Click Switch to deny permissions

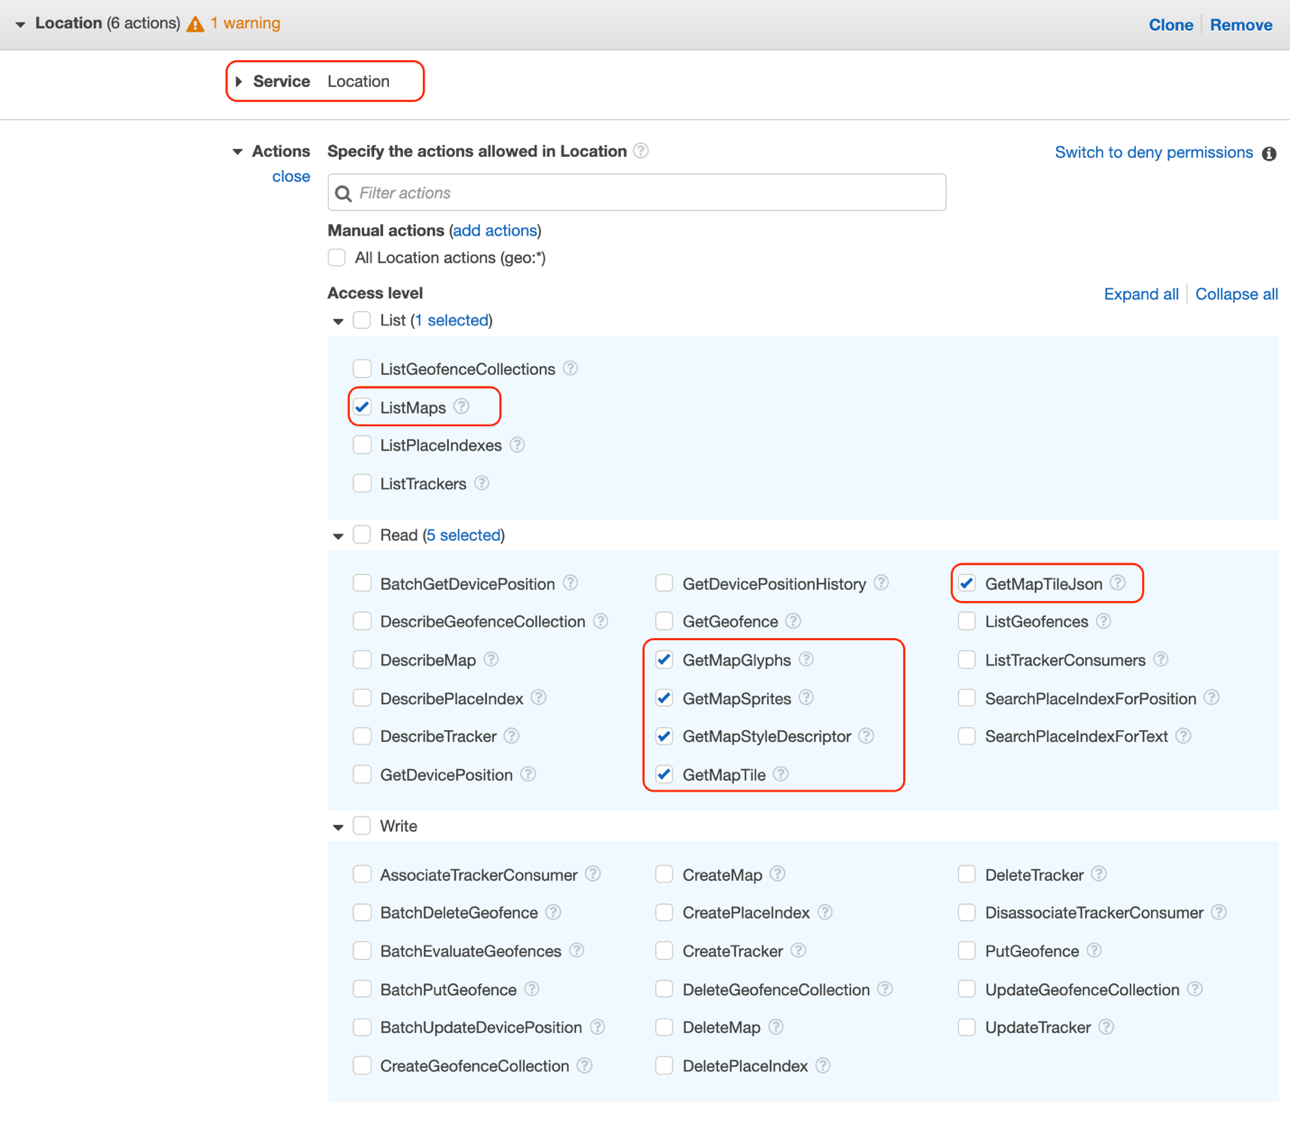[x=1154, y=152]
